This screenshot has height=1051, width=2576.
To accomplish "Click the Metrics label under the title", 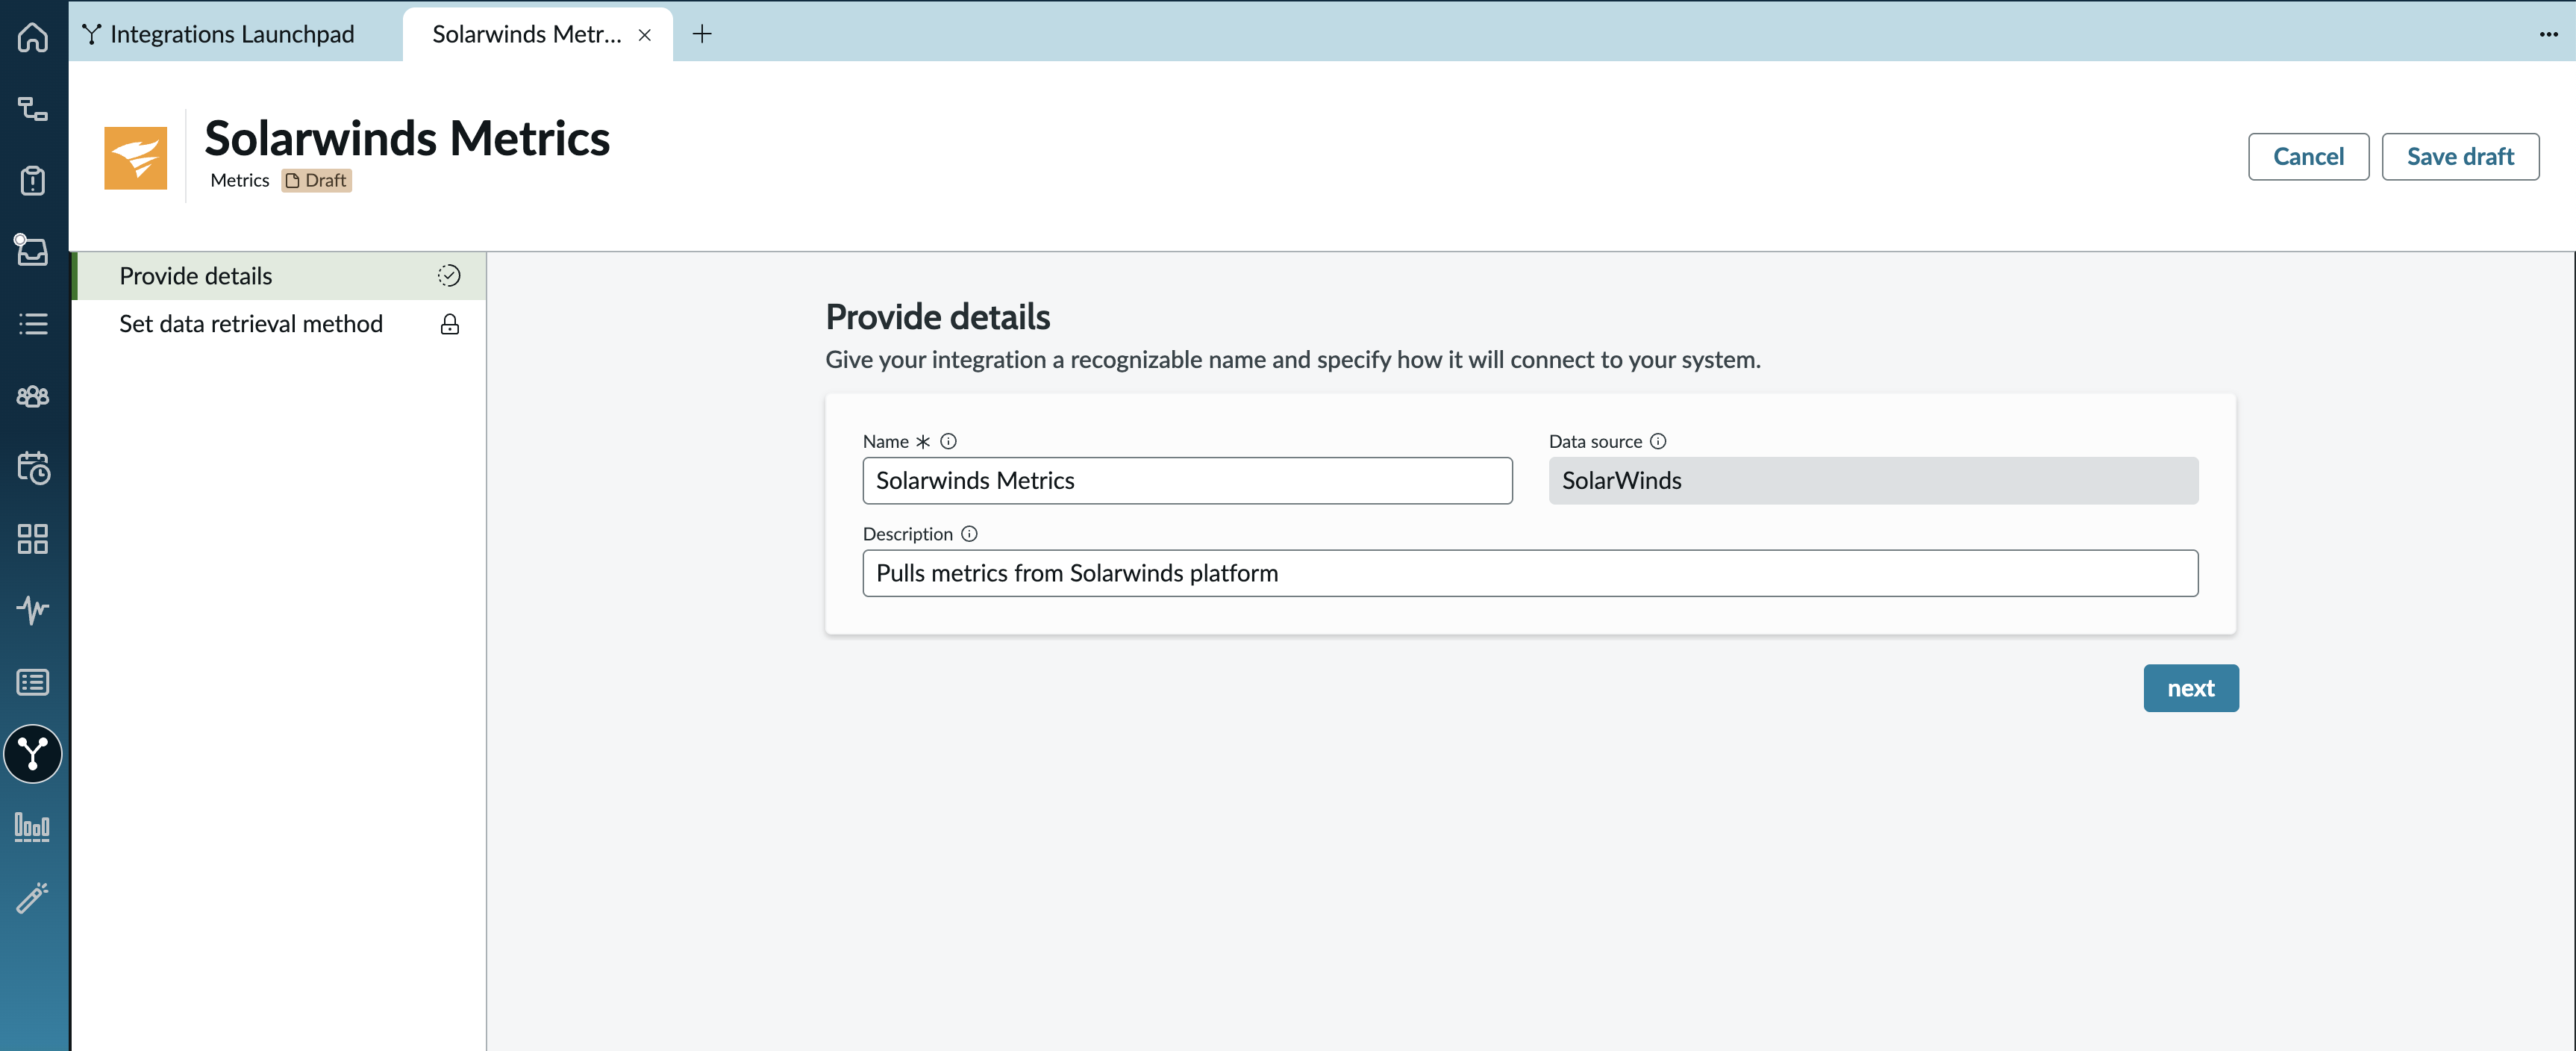I will (240, 181).
